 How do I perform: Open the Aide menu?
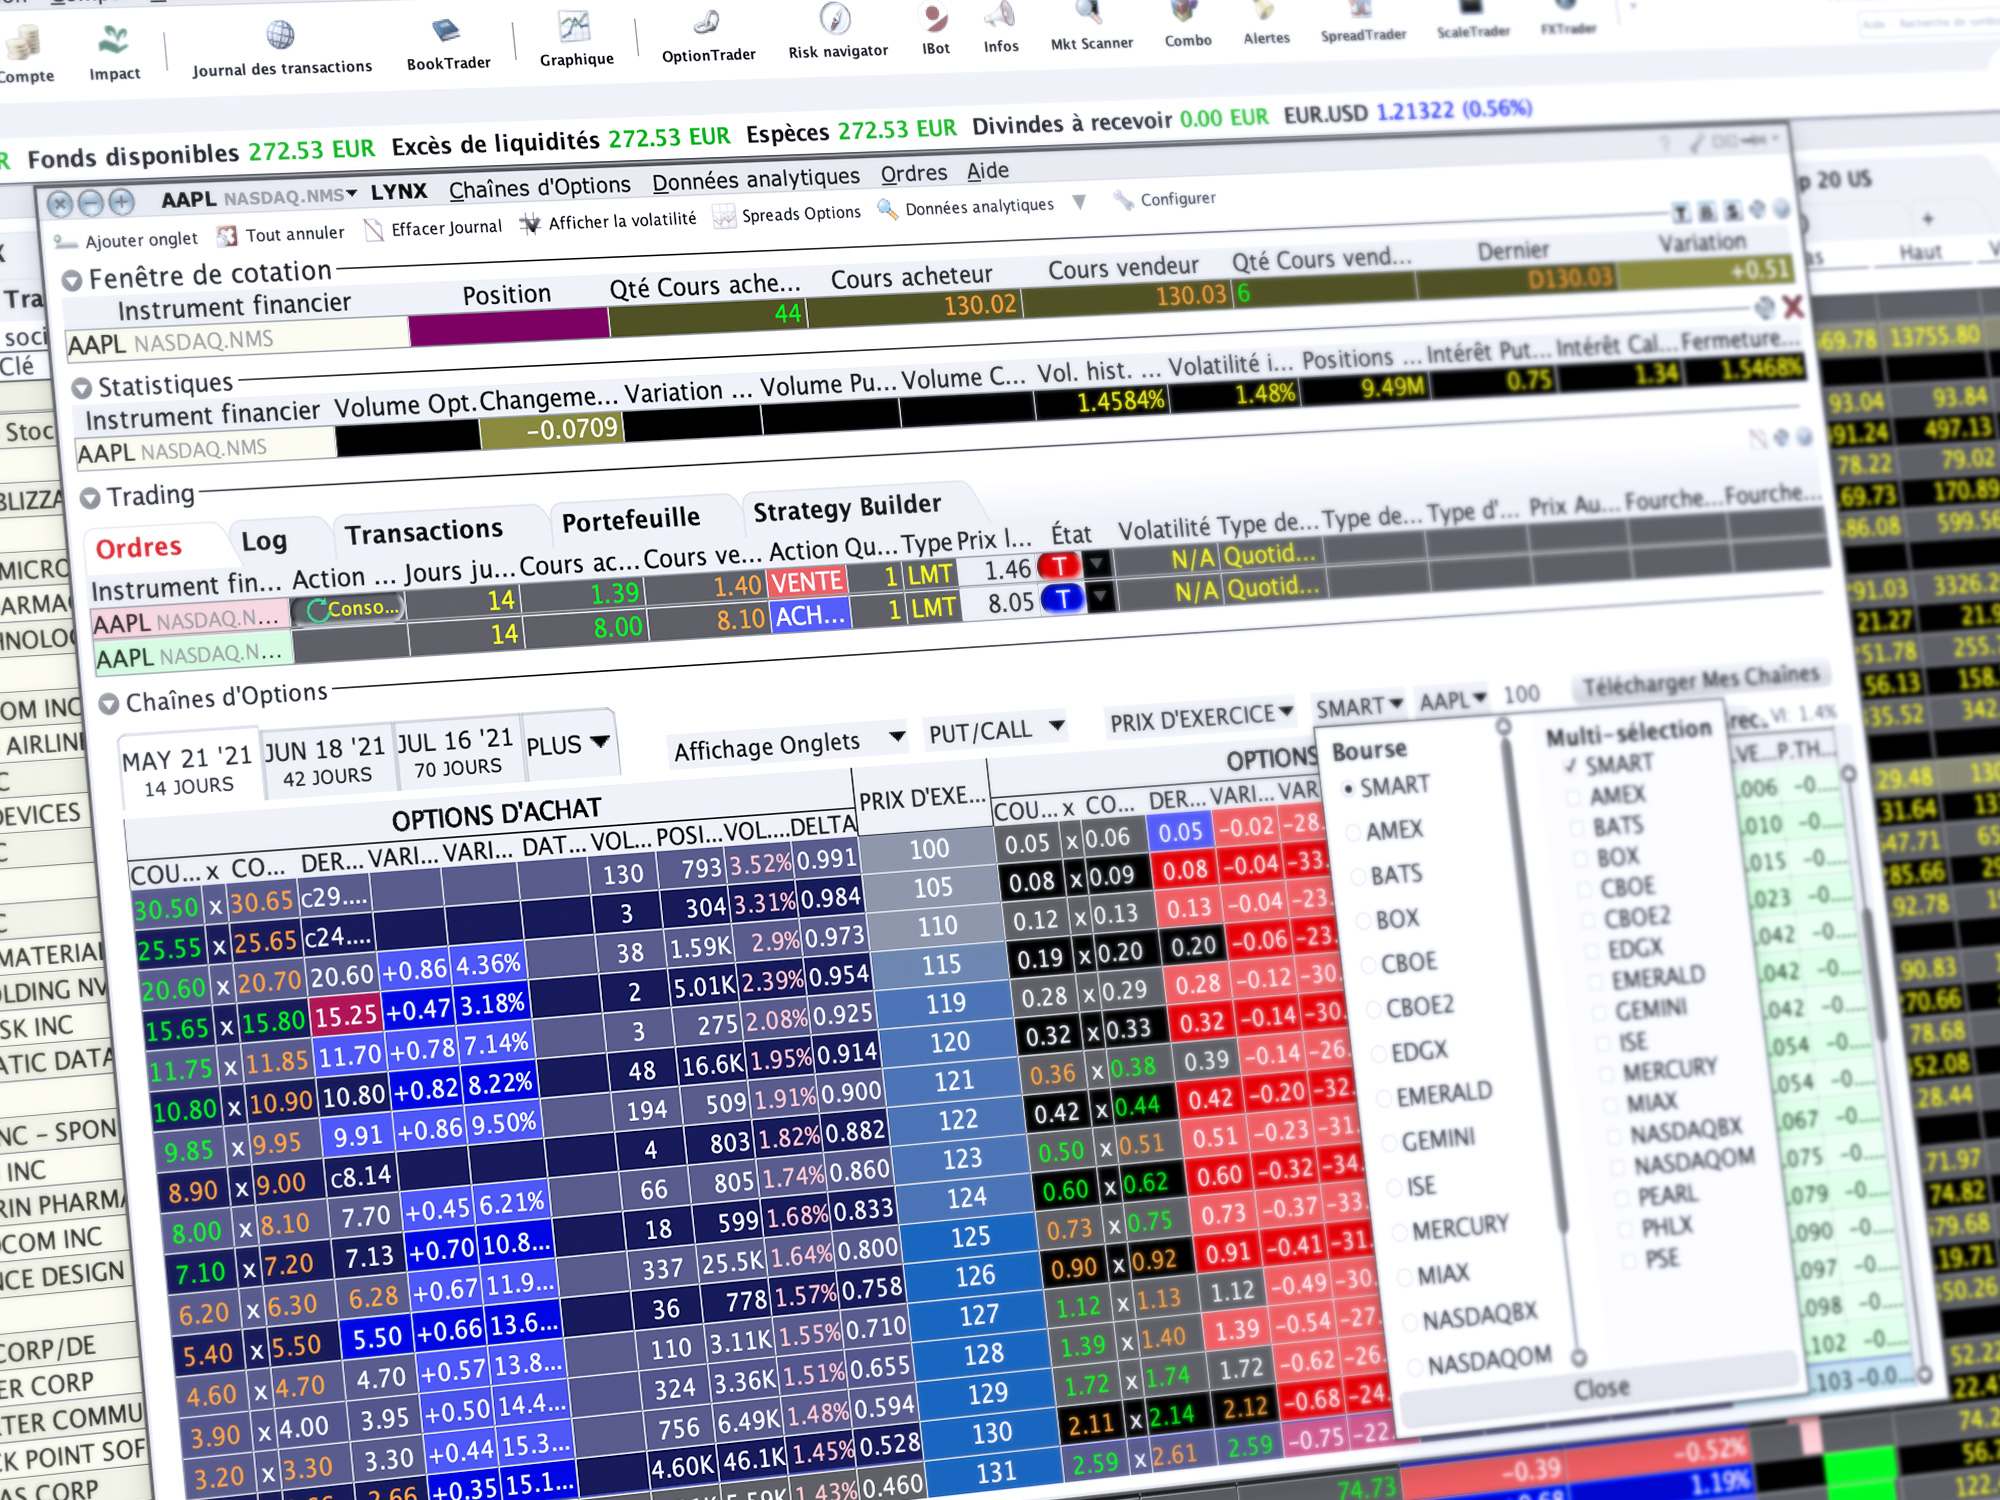click(987, 171)
